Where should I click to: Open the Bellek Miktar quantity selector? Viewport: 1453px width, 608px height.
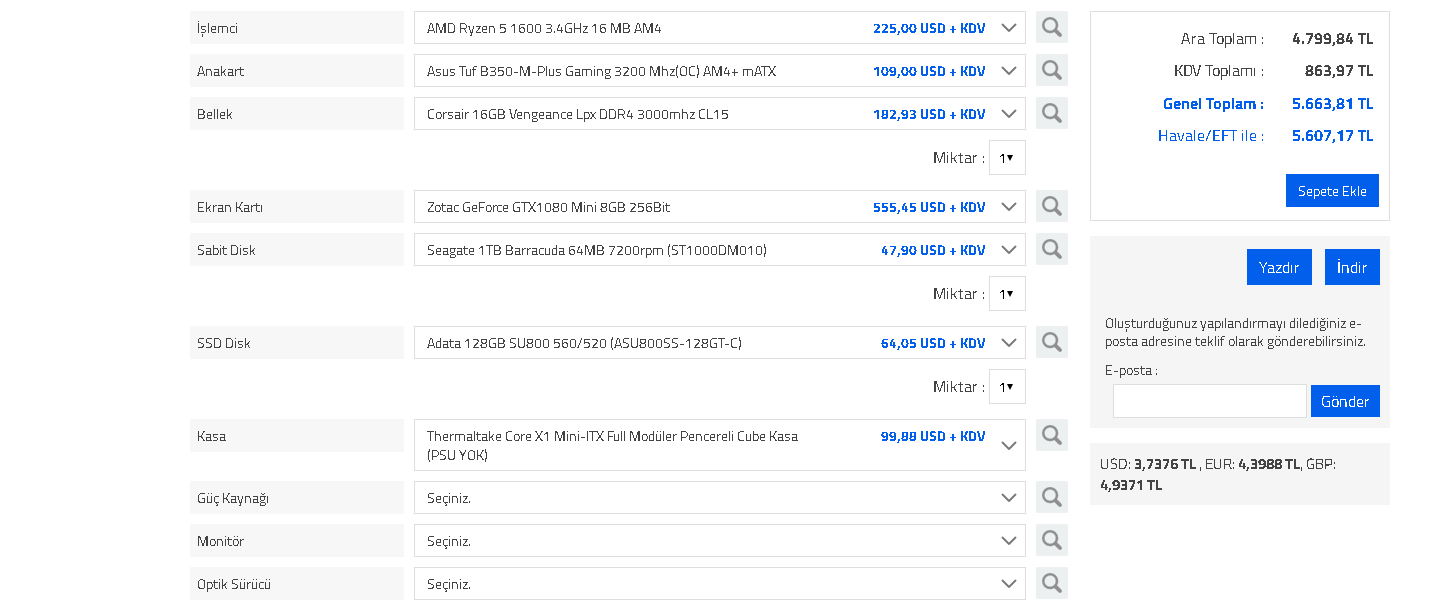1007,158
